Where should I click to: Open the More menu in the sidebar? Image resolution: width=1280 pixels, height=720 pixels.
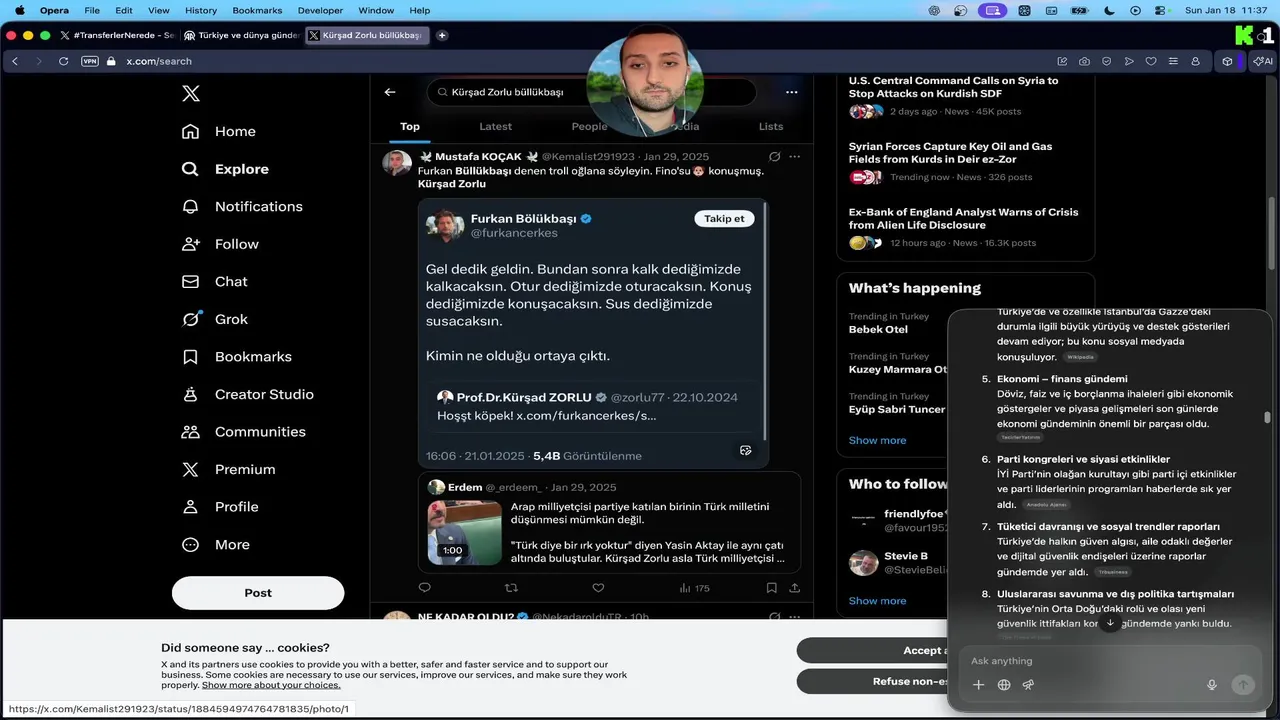tap(215, 545)
